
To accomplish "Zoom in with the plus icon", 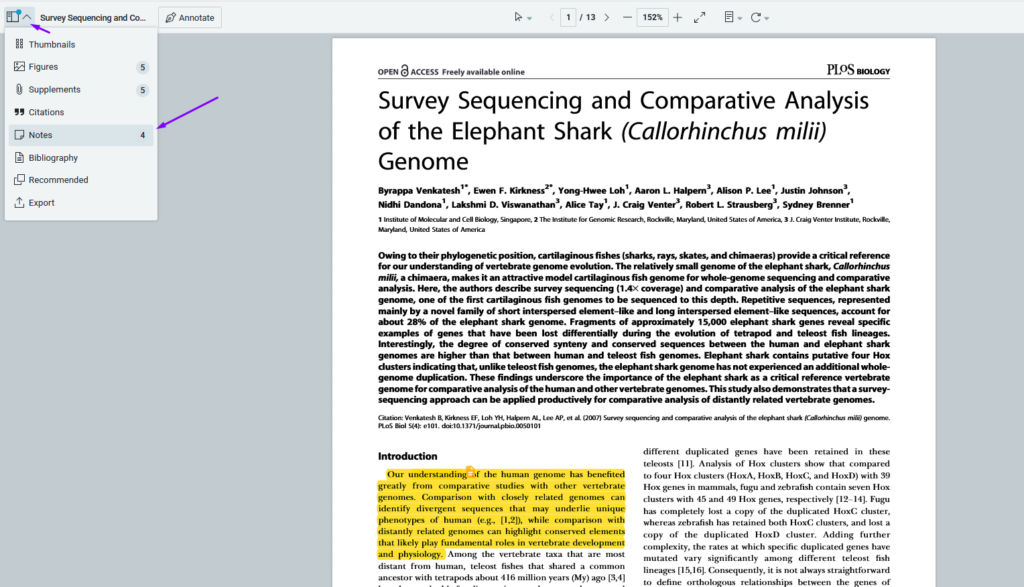I will point(677,17).
